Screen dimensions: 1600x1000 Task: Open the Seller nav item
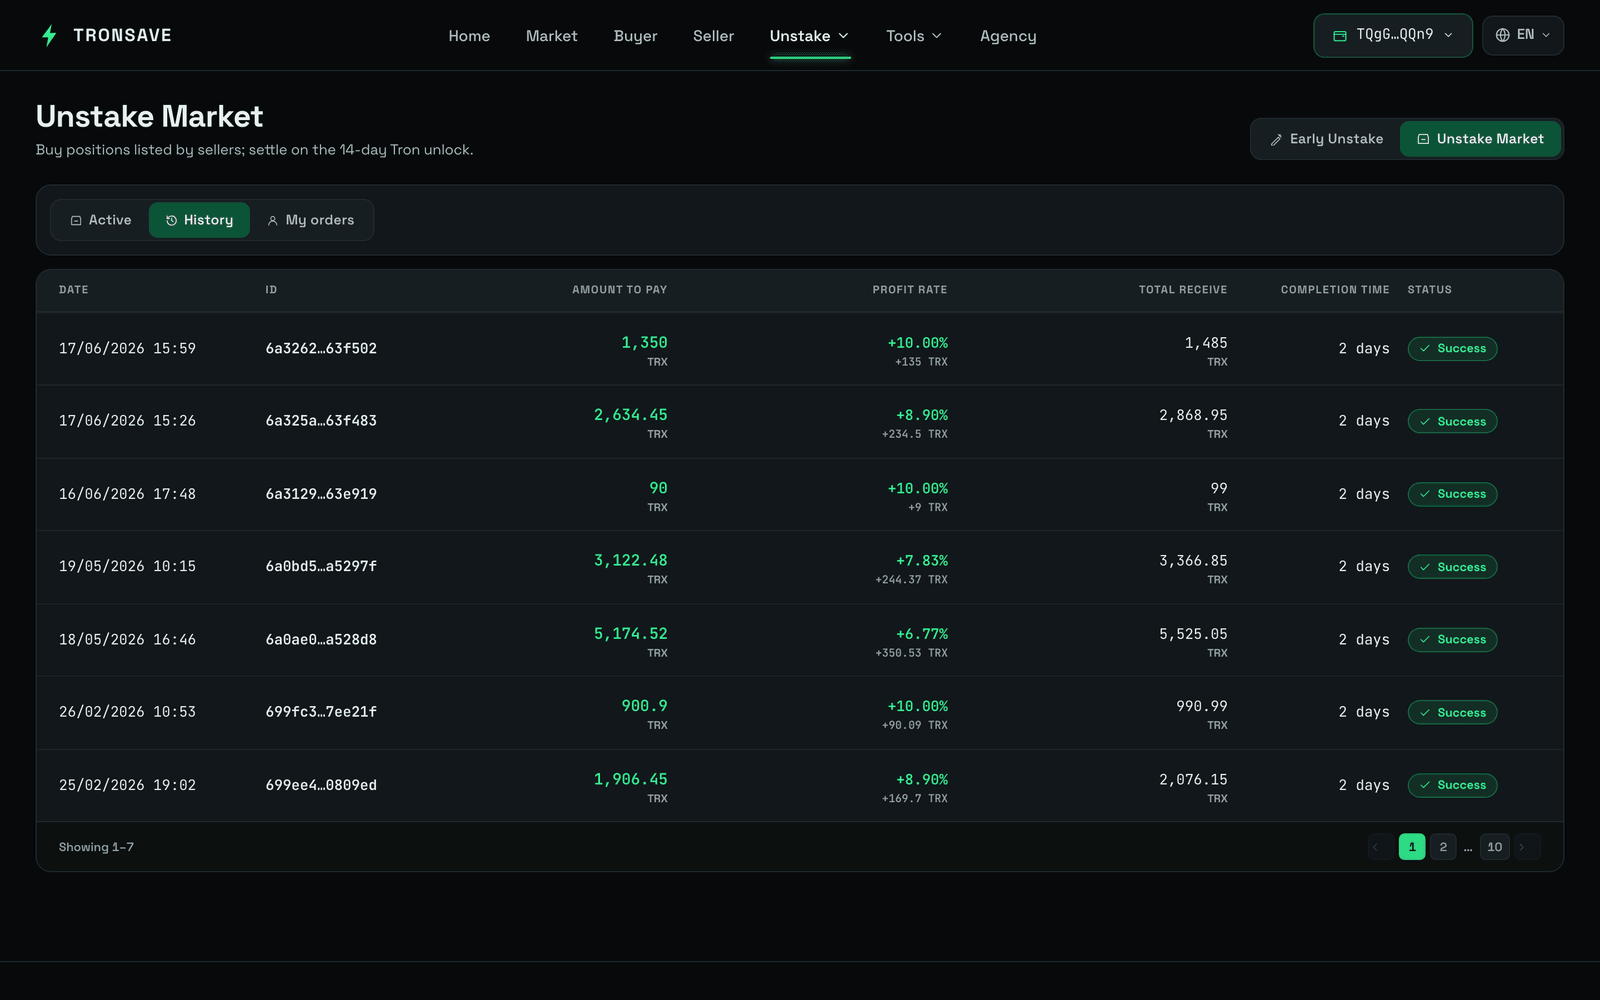[x=714, y=36]
